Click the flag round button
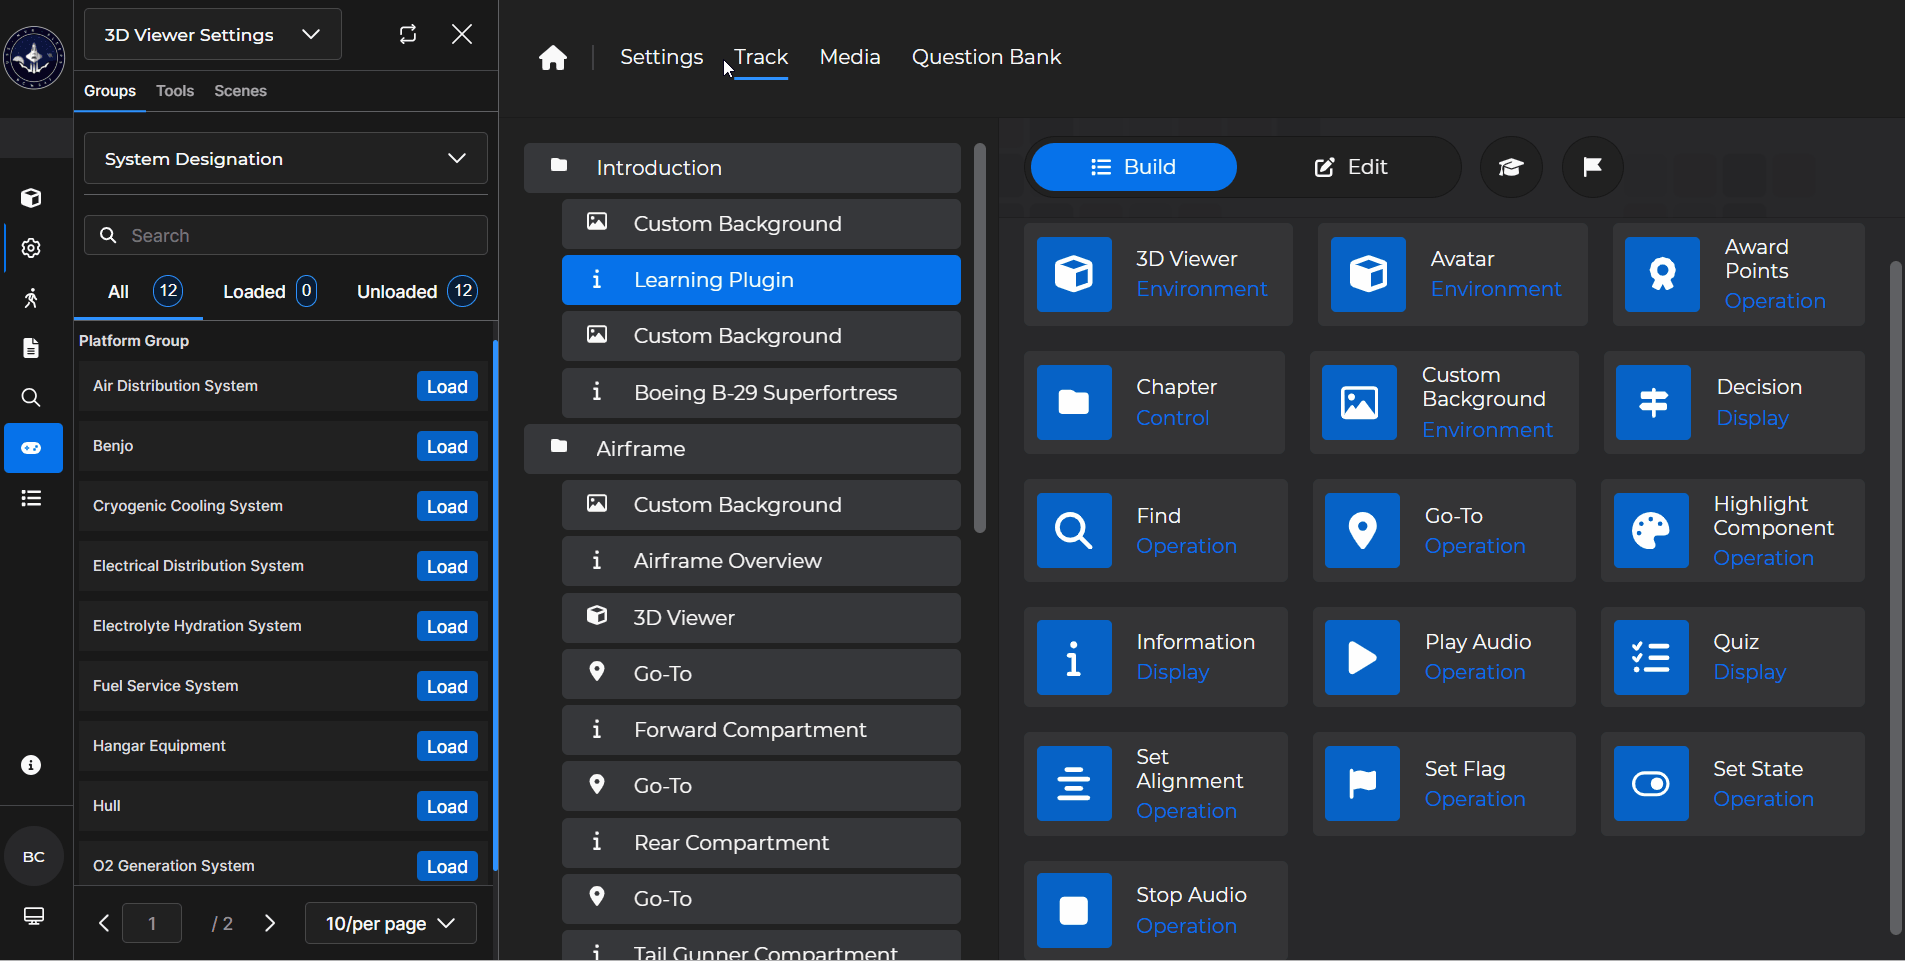This screenshot has width=1905, height=961. click(x=1592, y=167)
